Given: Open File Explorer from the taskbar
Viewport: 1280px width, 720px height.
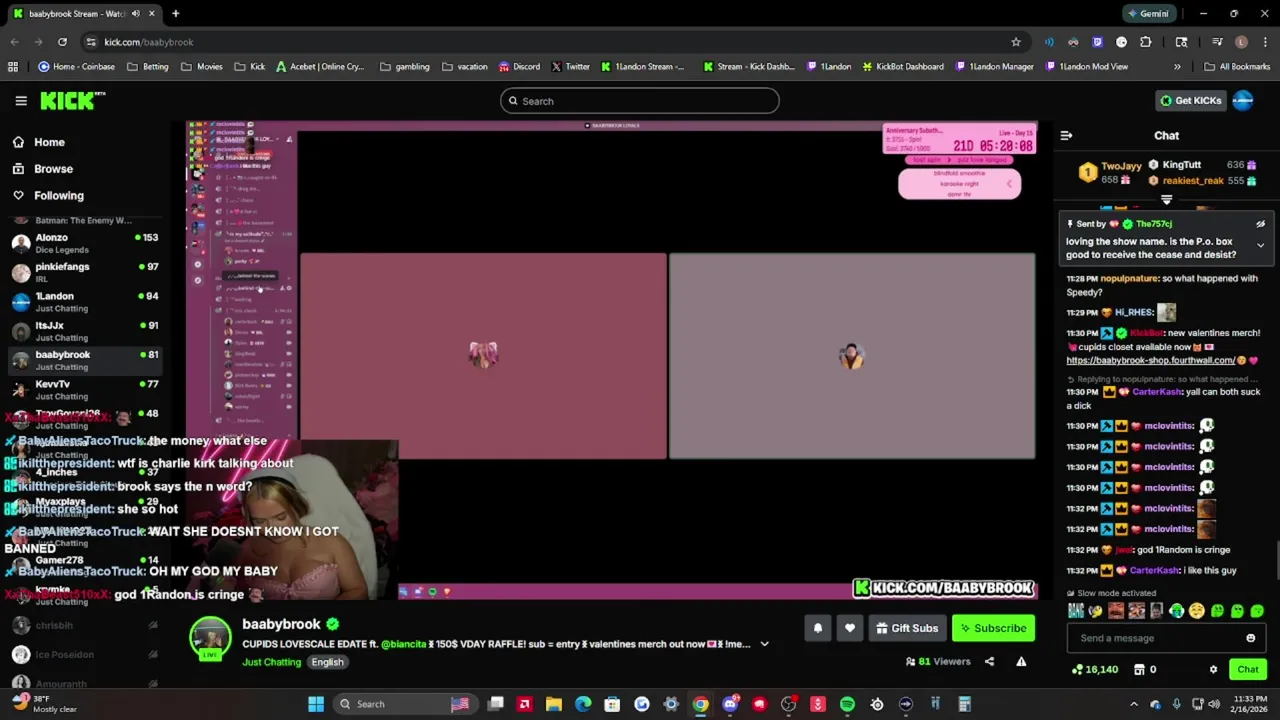Looking at the screenshot, I should click(553, 704).
